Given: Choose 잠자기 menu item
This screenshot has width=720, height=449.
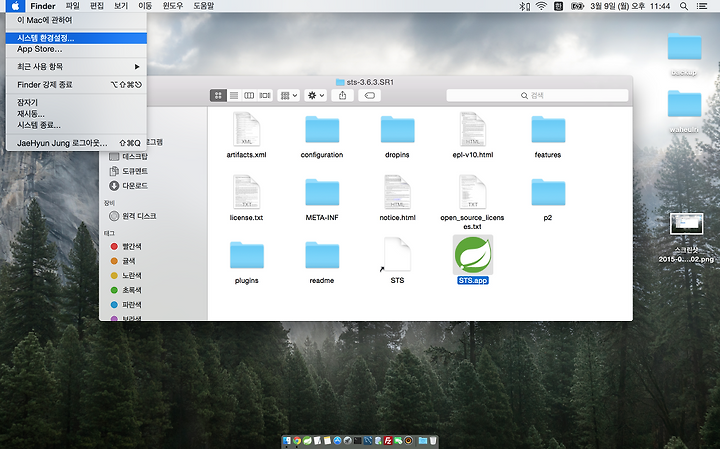Looking at the screenshot, I should coord(76,102).
